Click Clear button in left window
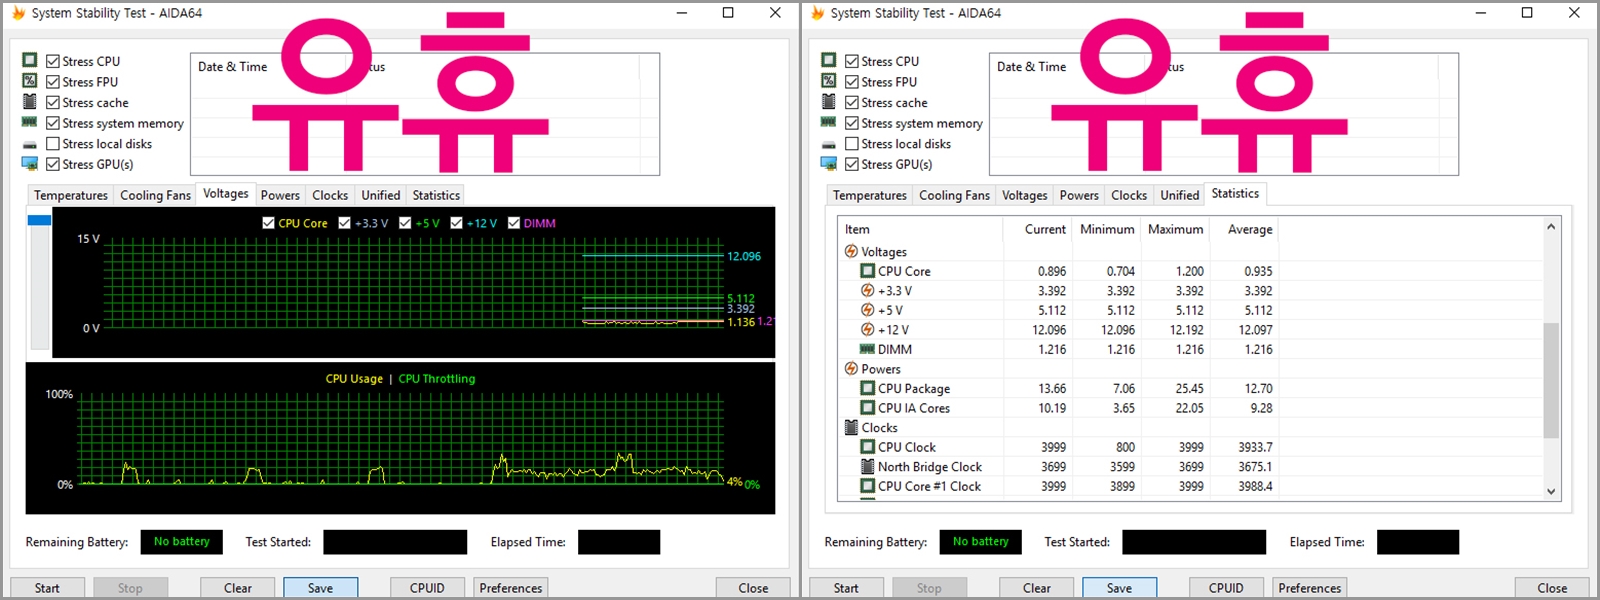 point(238,588)
